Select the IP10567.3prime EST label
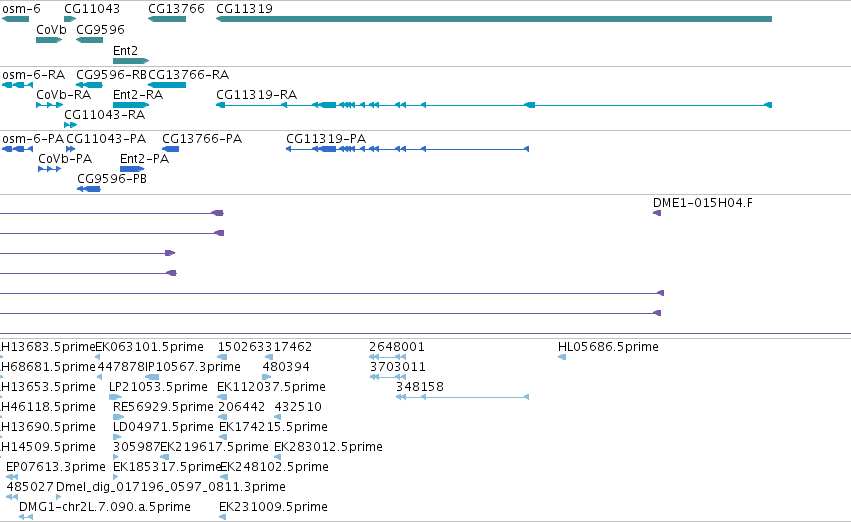 click(x=193, y=366)
